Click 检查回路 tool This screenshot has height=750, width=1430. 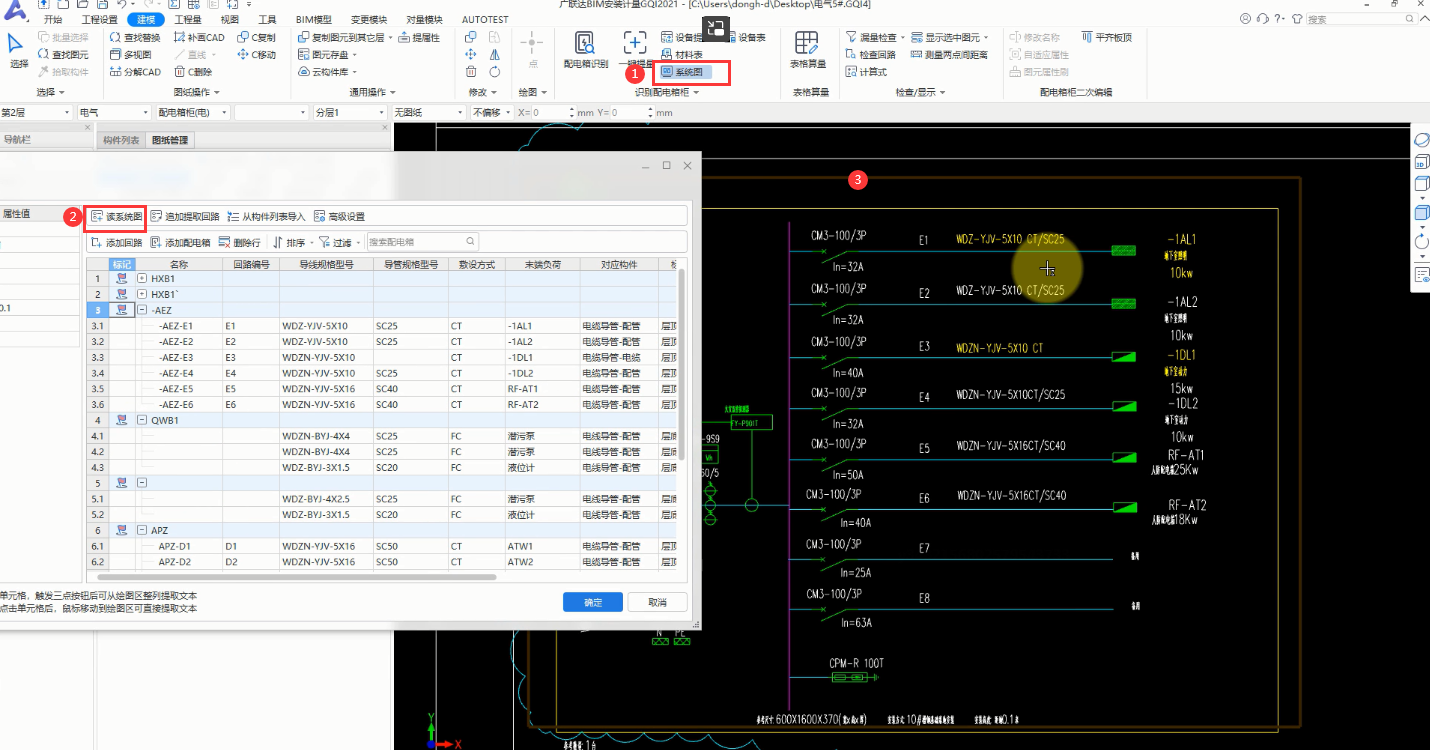[870, 55]
